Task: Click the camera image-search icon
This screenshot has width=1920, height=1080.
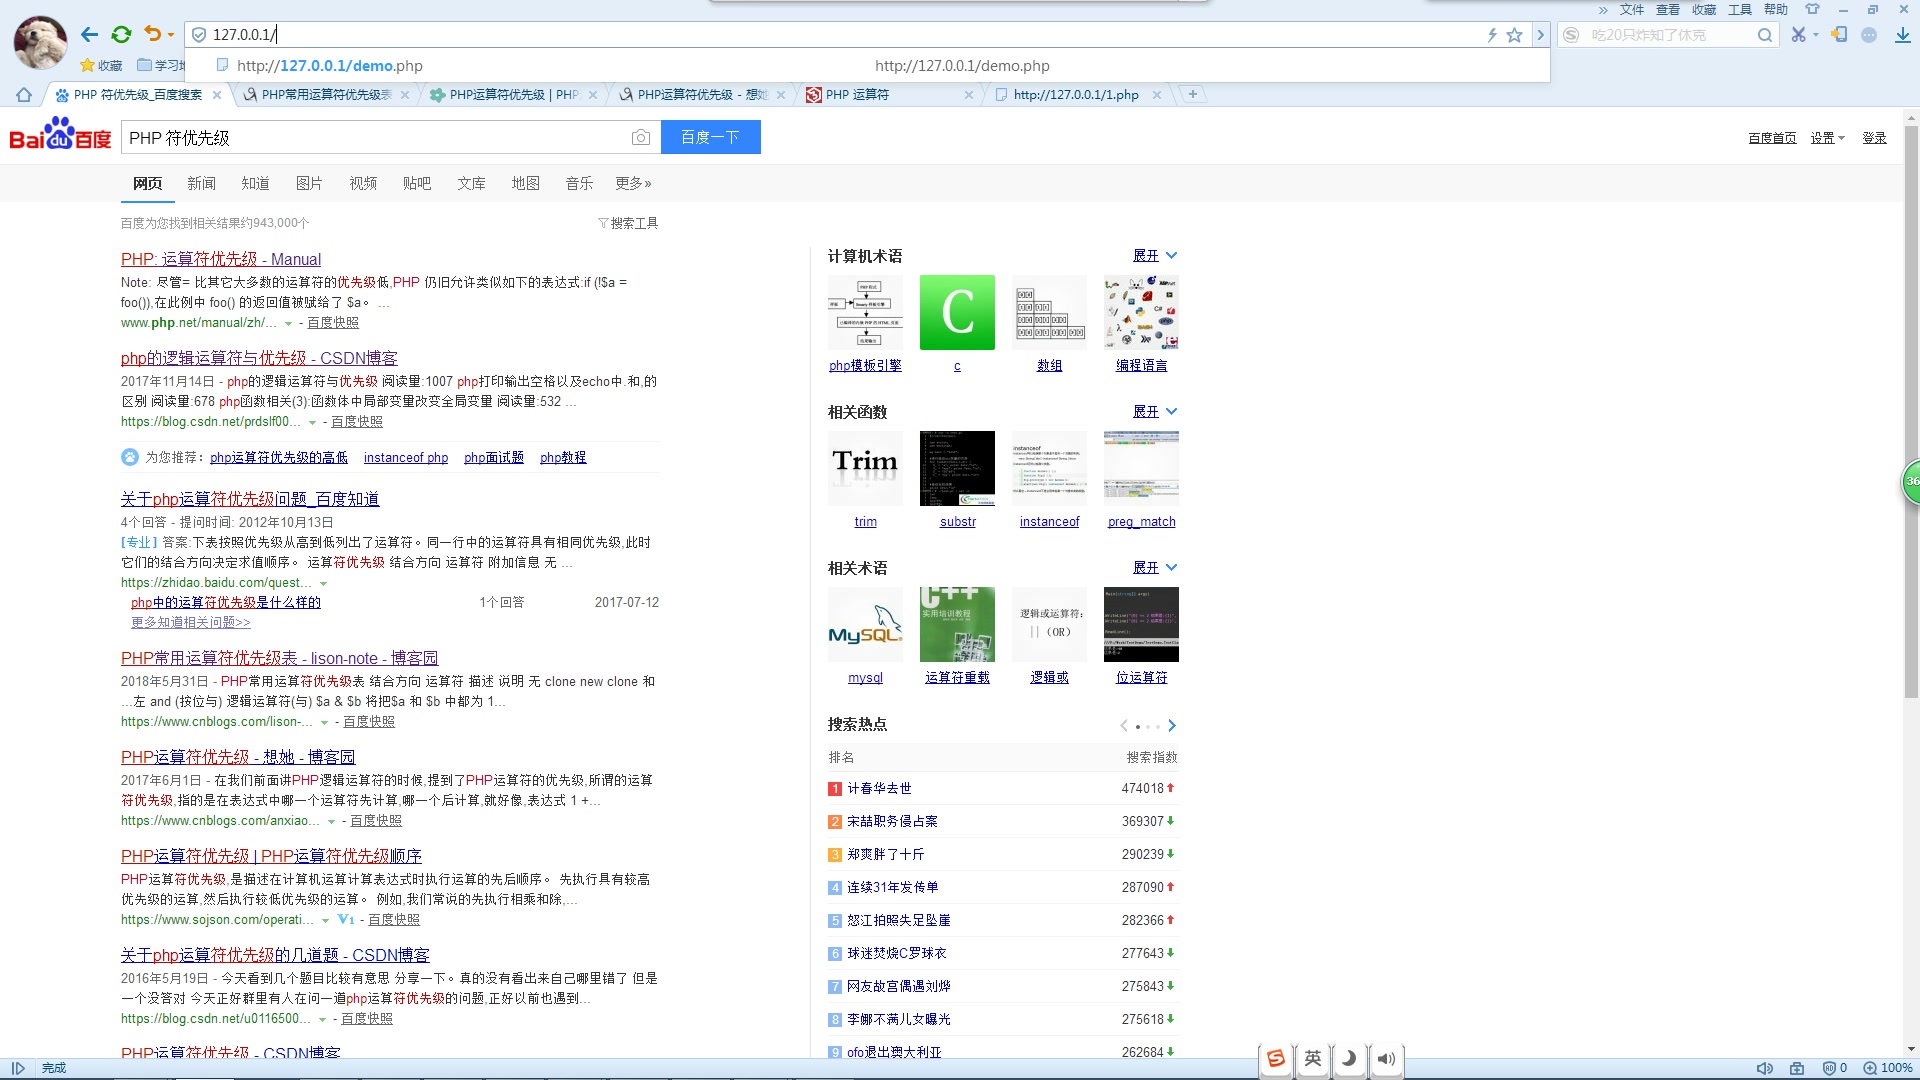Action: (x=641, y=138)
